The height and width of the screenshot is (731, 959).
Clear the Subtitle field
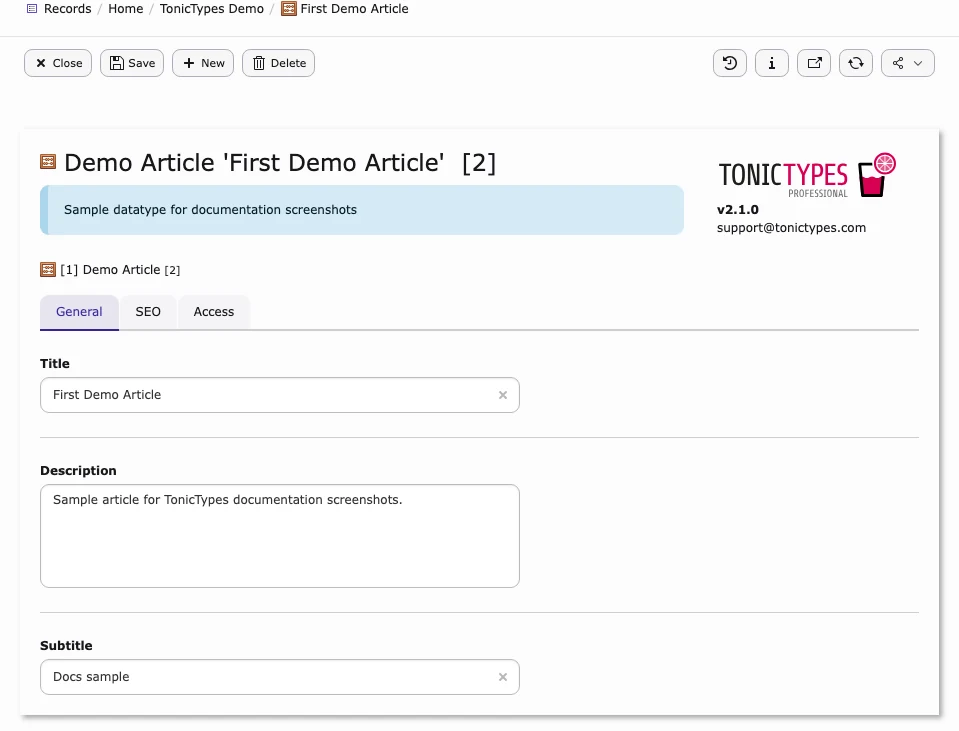pos(503,677)
